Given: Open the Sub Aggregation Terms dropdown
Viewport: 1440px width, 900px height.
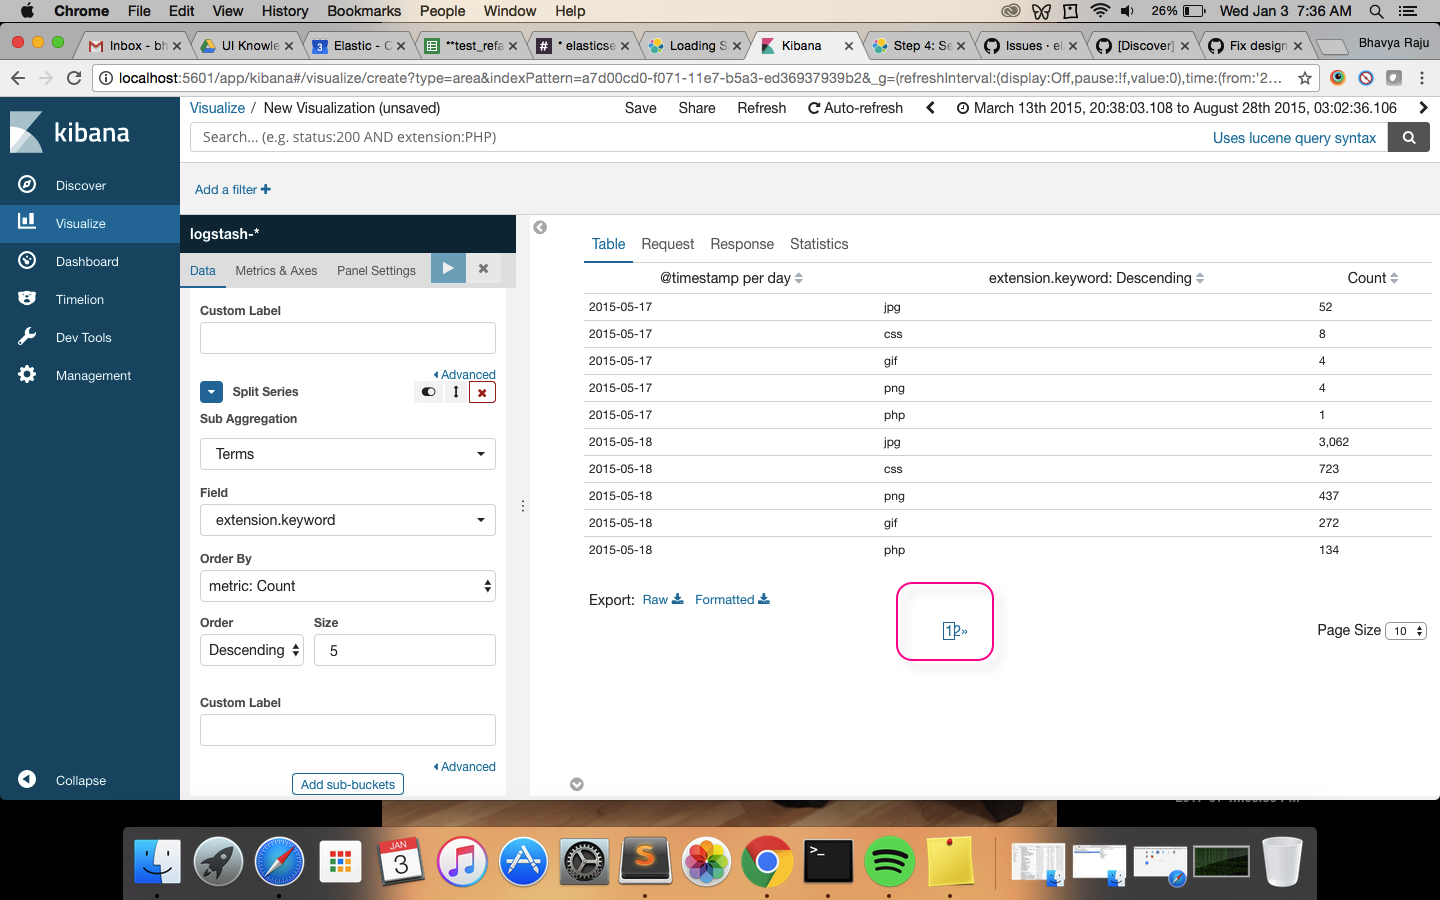Looking at the screenshot, I should click(x=347, y=454).
